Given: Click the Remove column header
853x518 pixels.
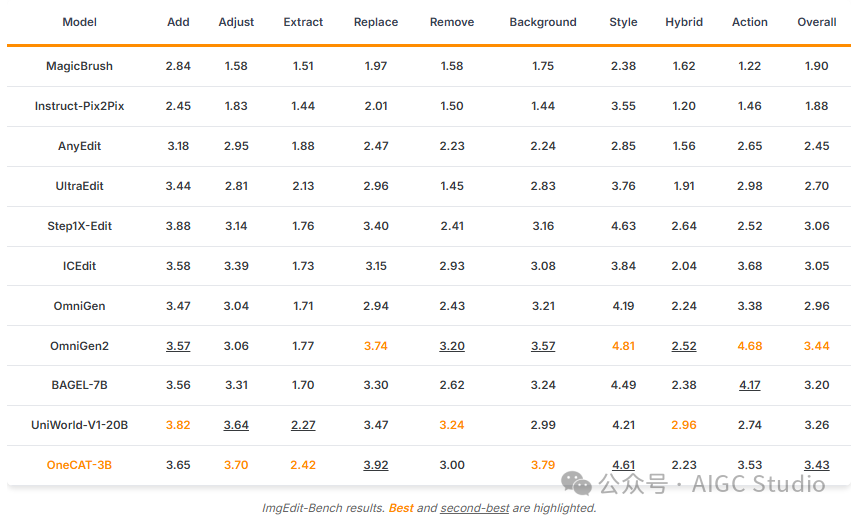Looking at the screenshot, I should pyautogui.click(x=452, y=22).
